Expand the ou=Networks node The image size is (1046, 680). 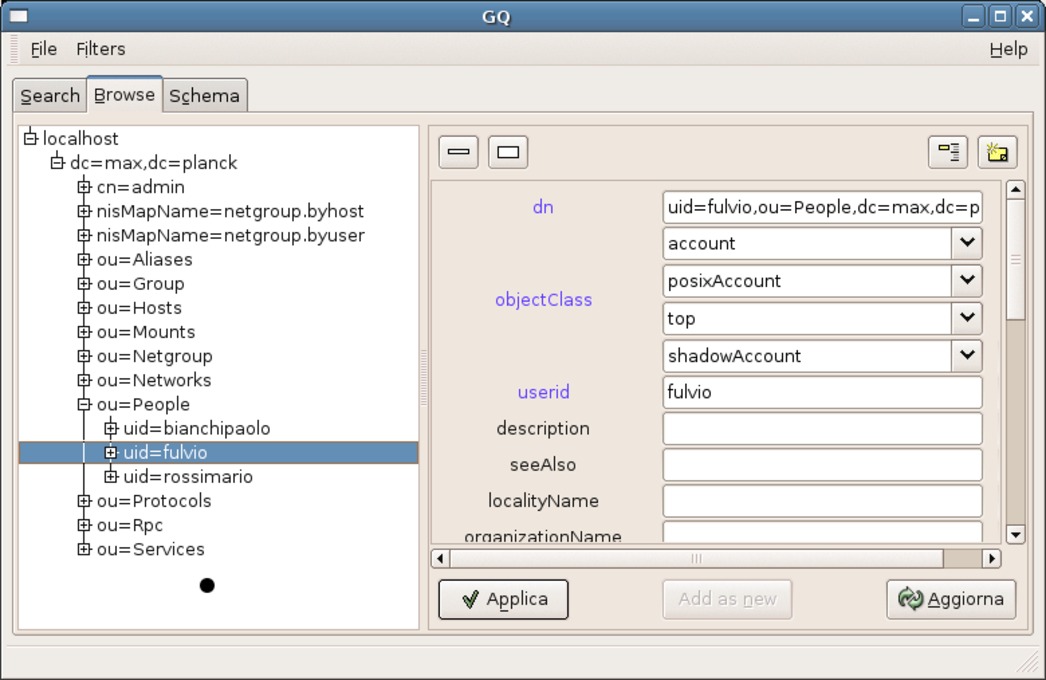point(84,380)
